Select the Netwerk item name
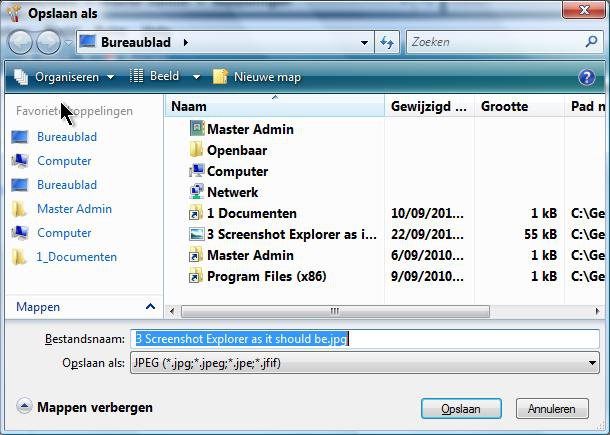The width and height of the screenshot is (610, 435). pos(233,192)
